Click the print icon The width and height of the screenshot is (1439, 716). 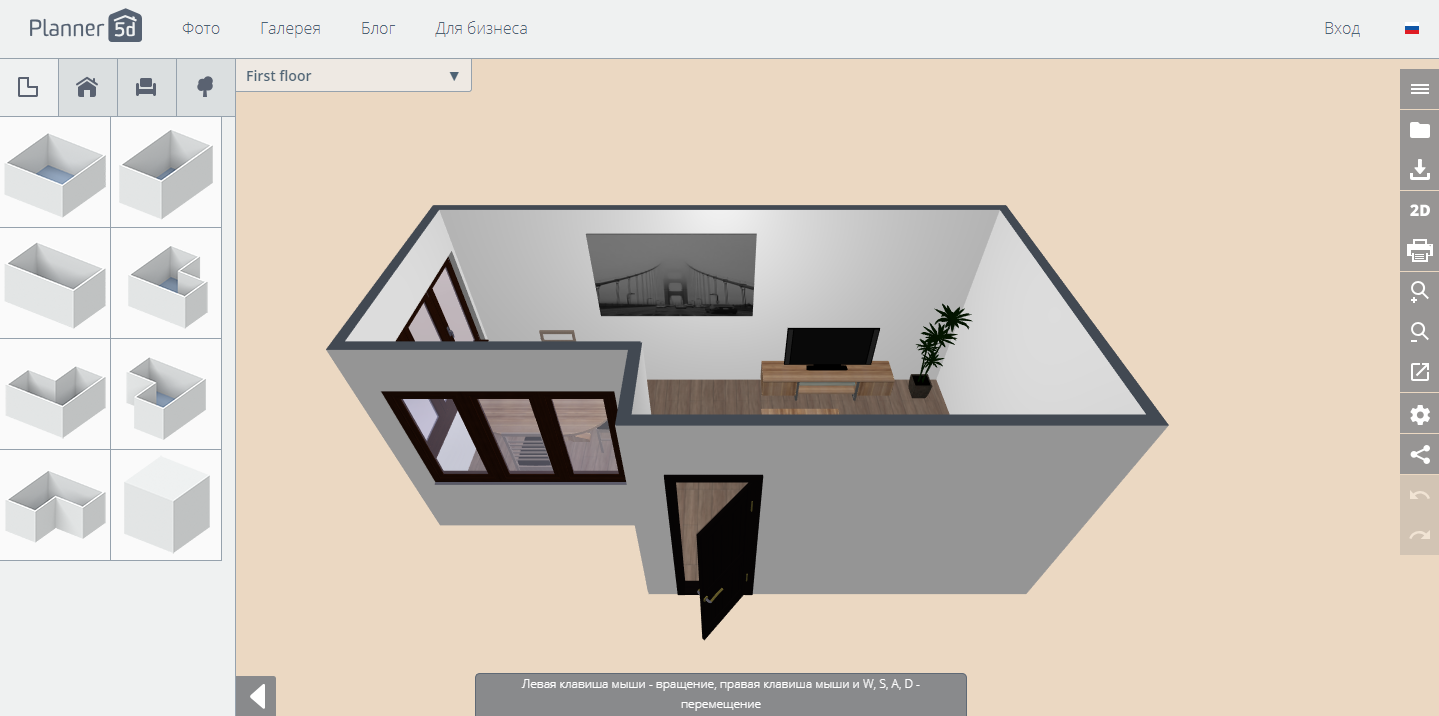[x=1419, y=251]
